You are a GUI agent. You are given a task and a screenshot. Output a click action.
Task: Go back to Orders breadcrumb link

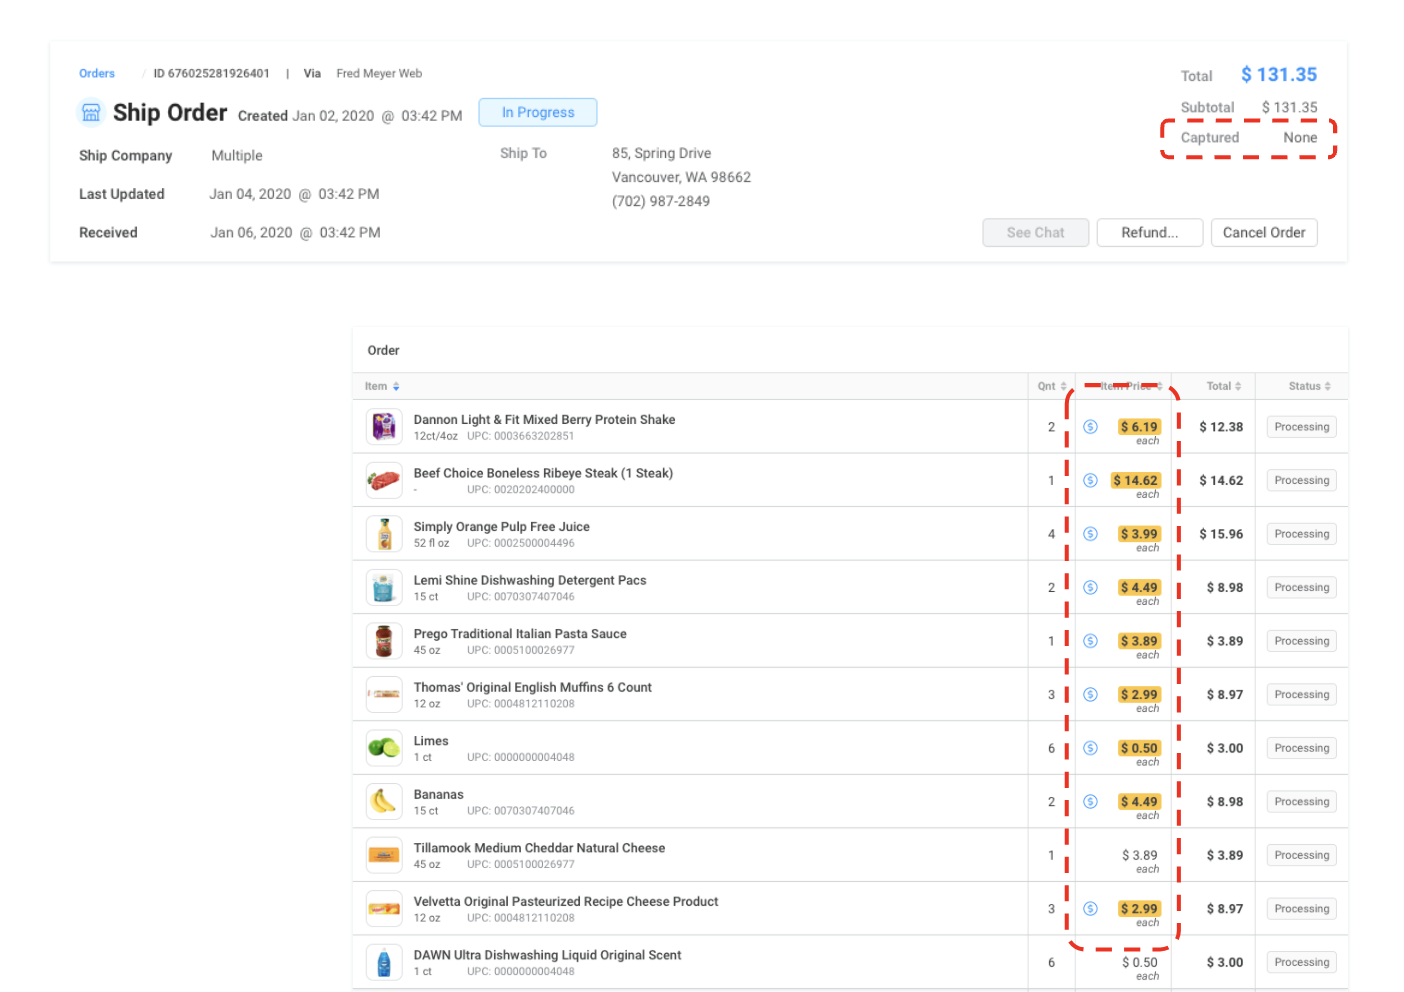[x=97, y=74]
